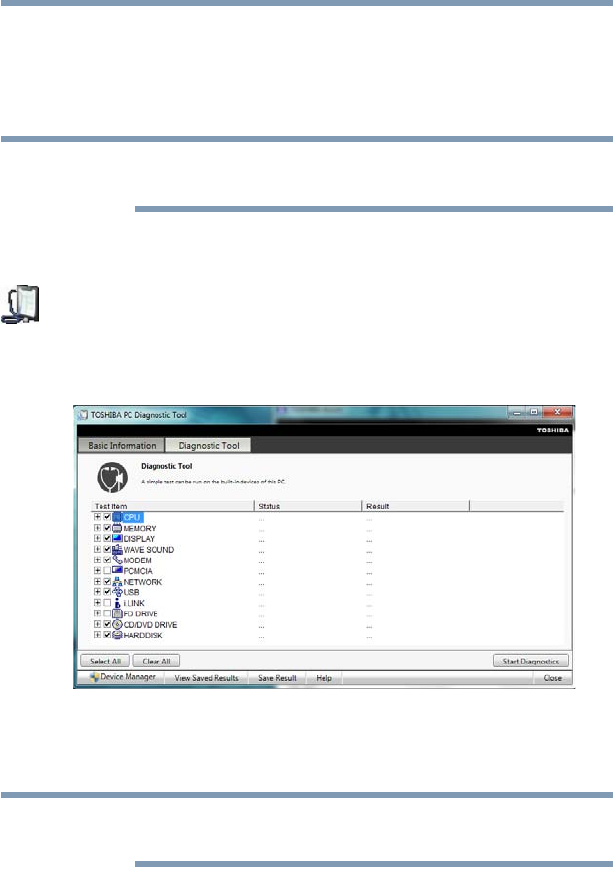
Task: Minimize the Diagnostic Tool window
Action: click(x=517, y=412)
